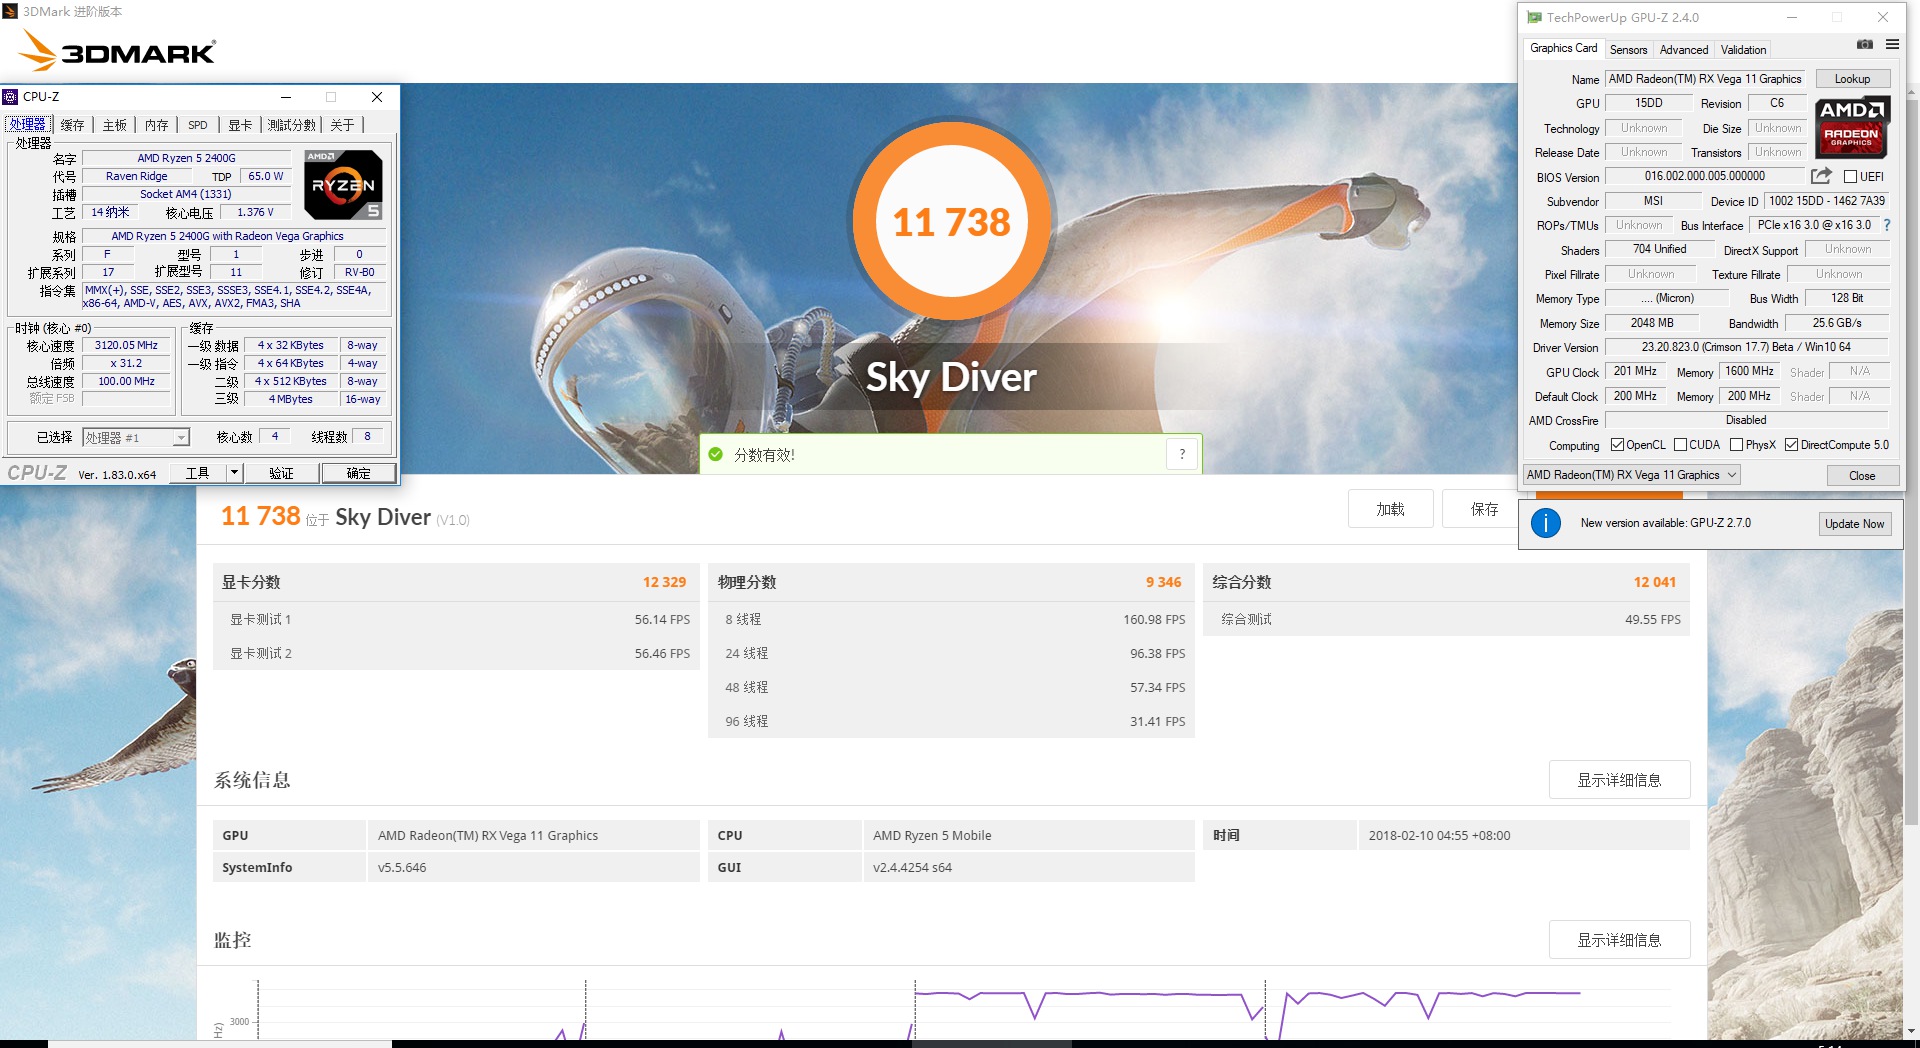Click the GPU-Z title bar icon
The image size is (1920, 1048).
pyautogui.click(x=1534, y=17)
